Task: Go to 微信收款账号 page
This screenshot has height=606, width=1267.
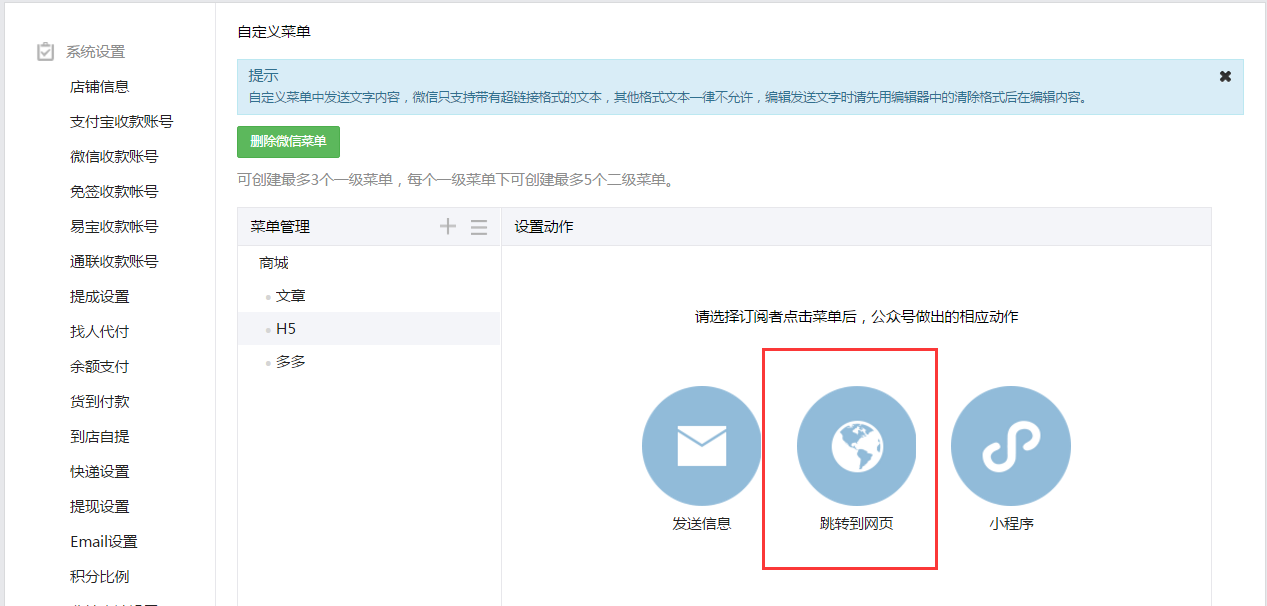Action: (x=114, y=157)
